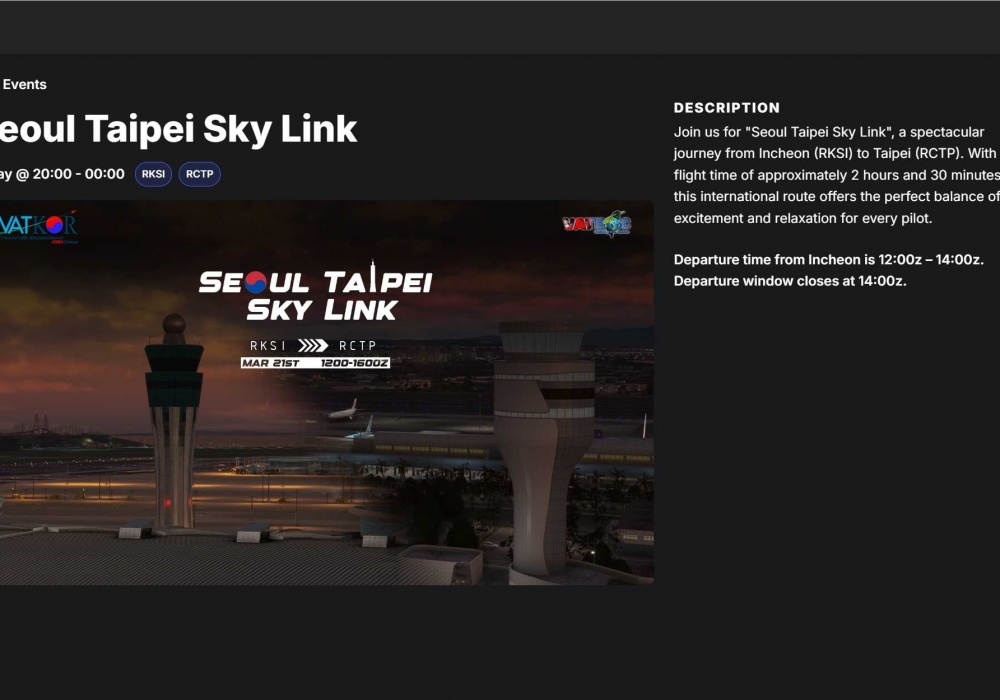Click the RCTP airport badge under title
This screenshot has height=700, width=1000.
(199, 174)
